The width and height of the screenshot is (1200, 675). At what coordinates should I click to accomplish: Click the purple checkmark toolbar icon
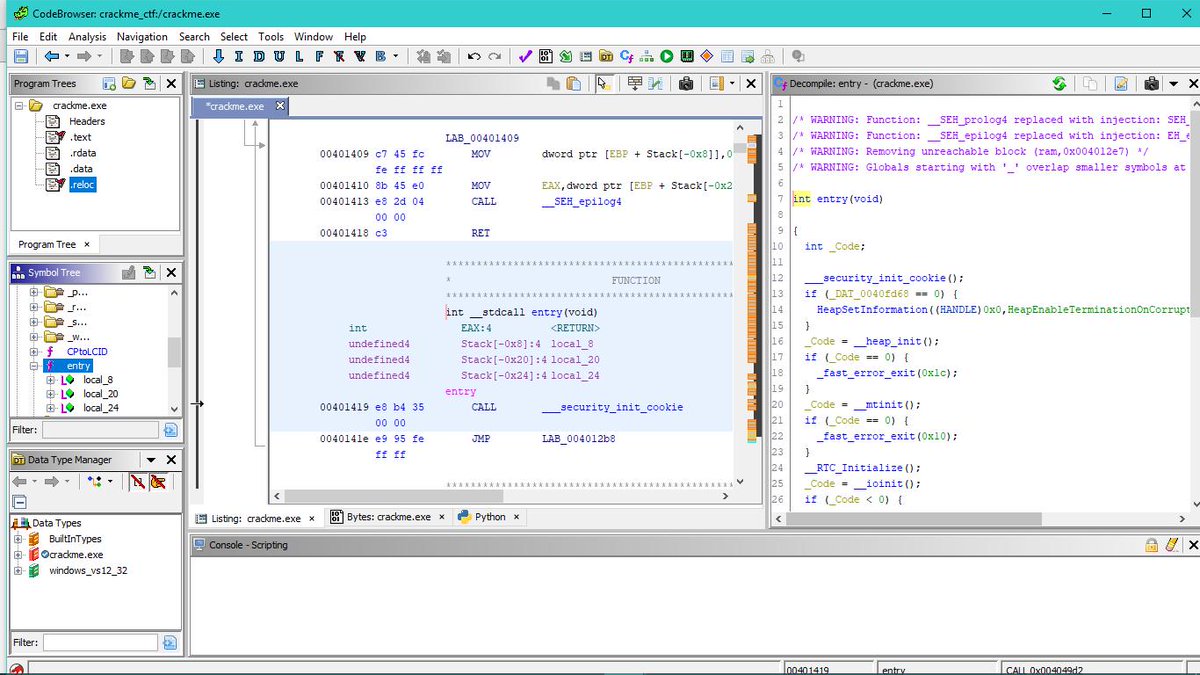[525, 56]
